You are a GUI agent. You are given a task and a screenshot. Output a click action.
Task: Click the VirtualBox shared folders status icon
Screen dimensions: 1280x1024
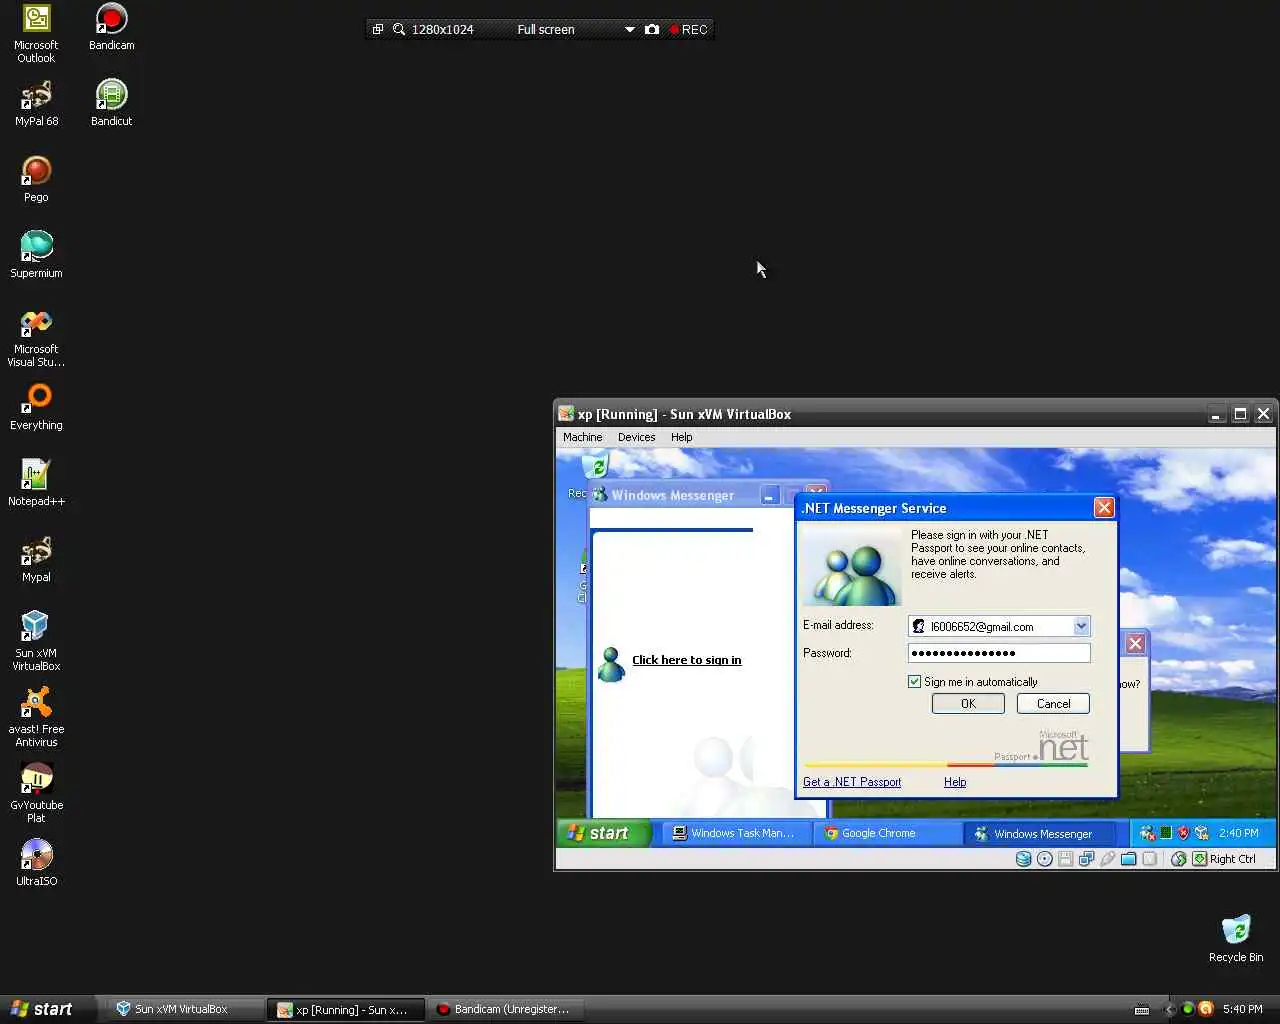(x=1129, y=859)
